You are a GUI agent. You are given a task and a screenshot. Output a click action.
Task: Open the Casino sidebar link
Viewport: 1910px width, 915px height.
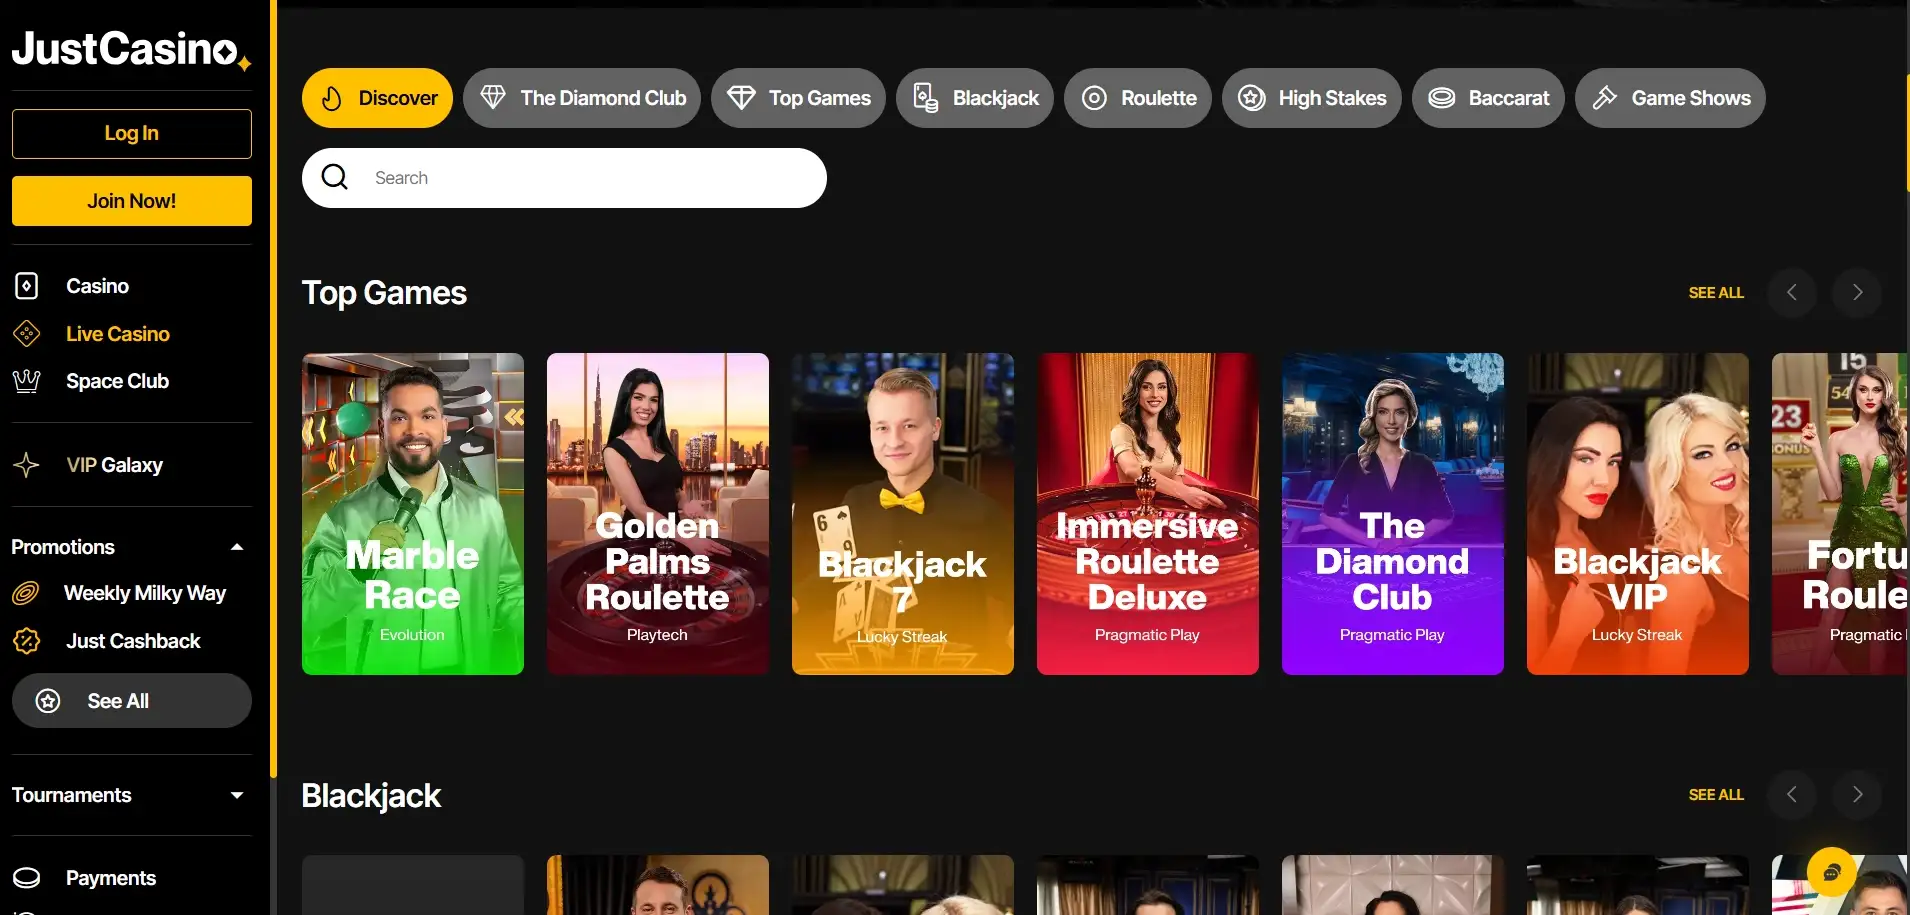click(97, 286)
